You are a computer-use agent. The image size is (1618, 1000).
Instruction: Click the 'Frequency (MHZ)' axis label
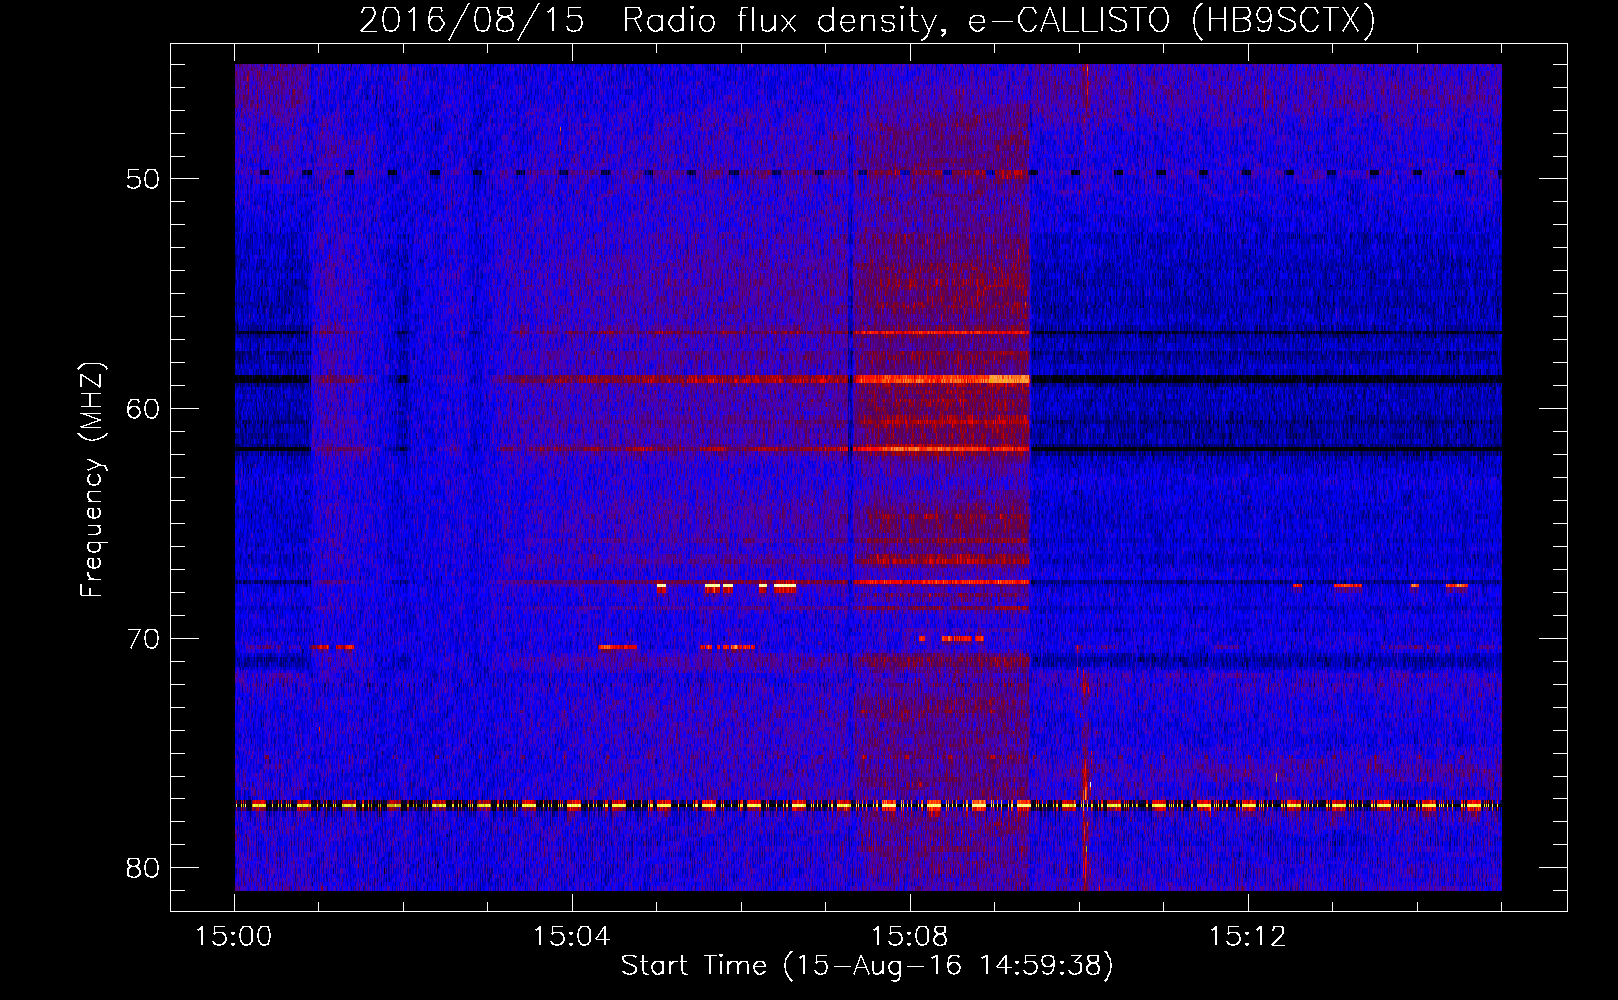92,480
